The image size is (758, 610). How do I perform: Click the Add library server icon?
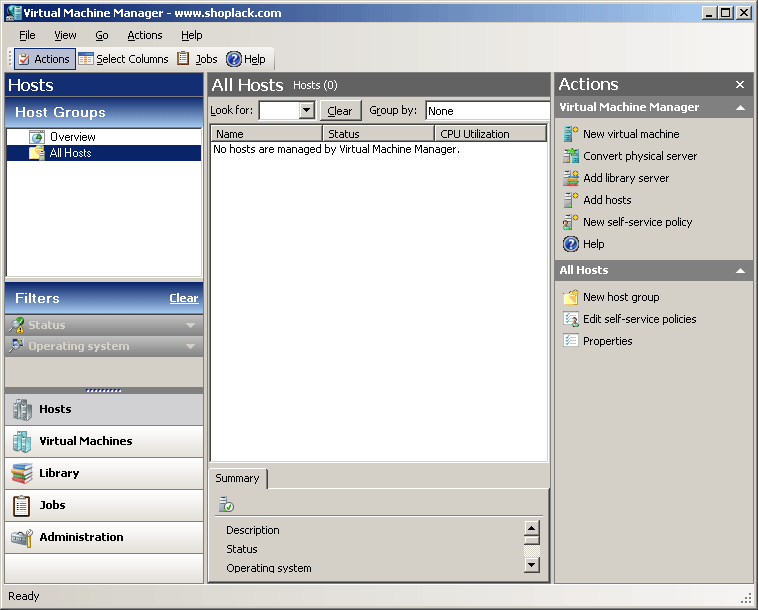[571, 178]
